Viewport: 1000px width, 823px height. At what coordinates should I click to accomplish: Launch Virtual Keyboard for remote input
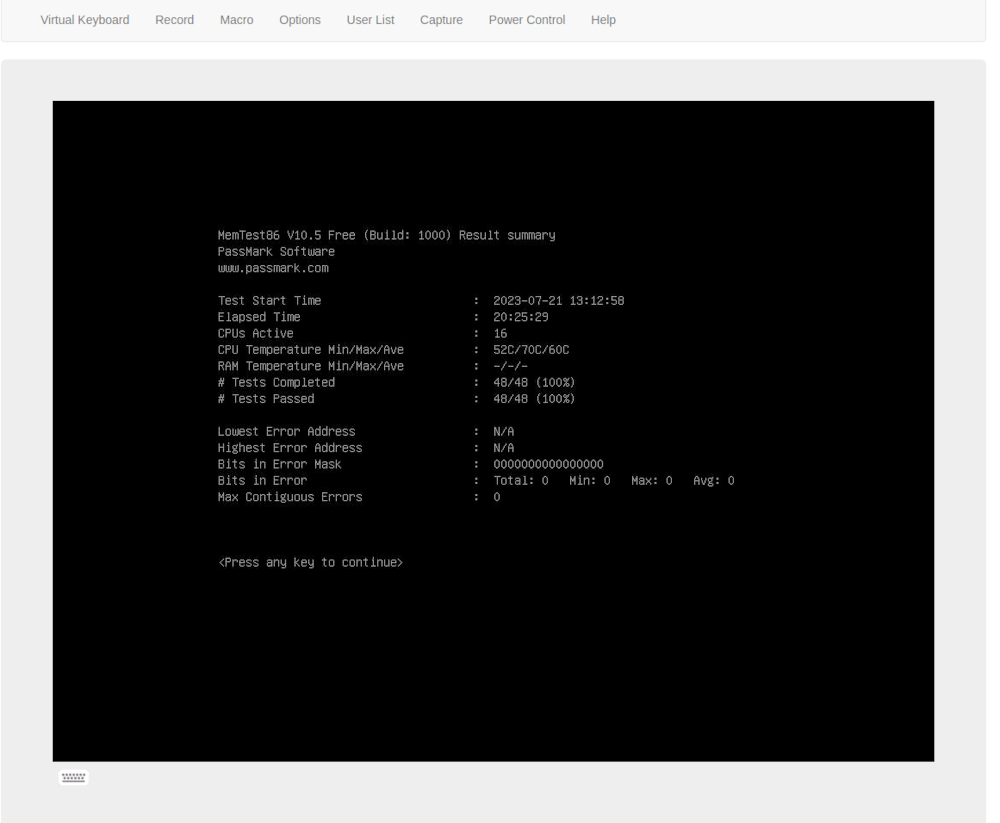(x=84, y=19)
